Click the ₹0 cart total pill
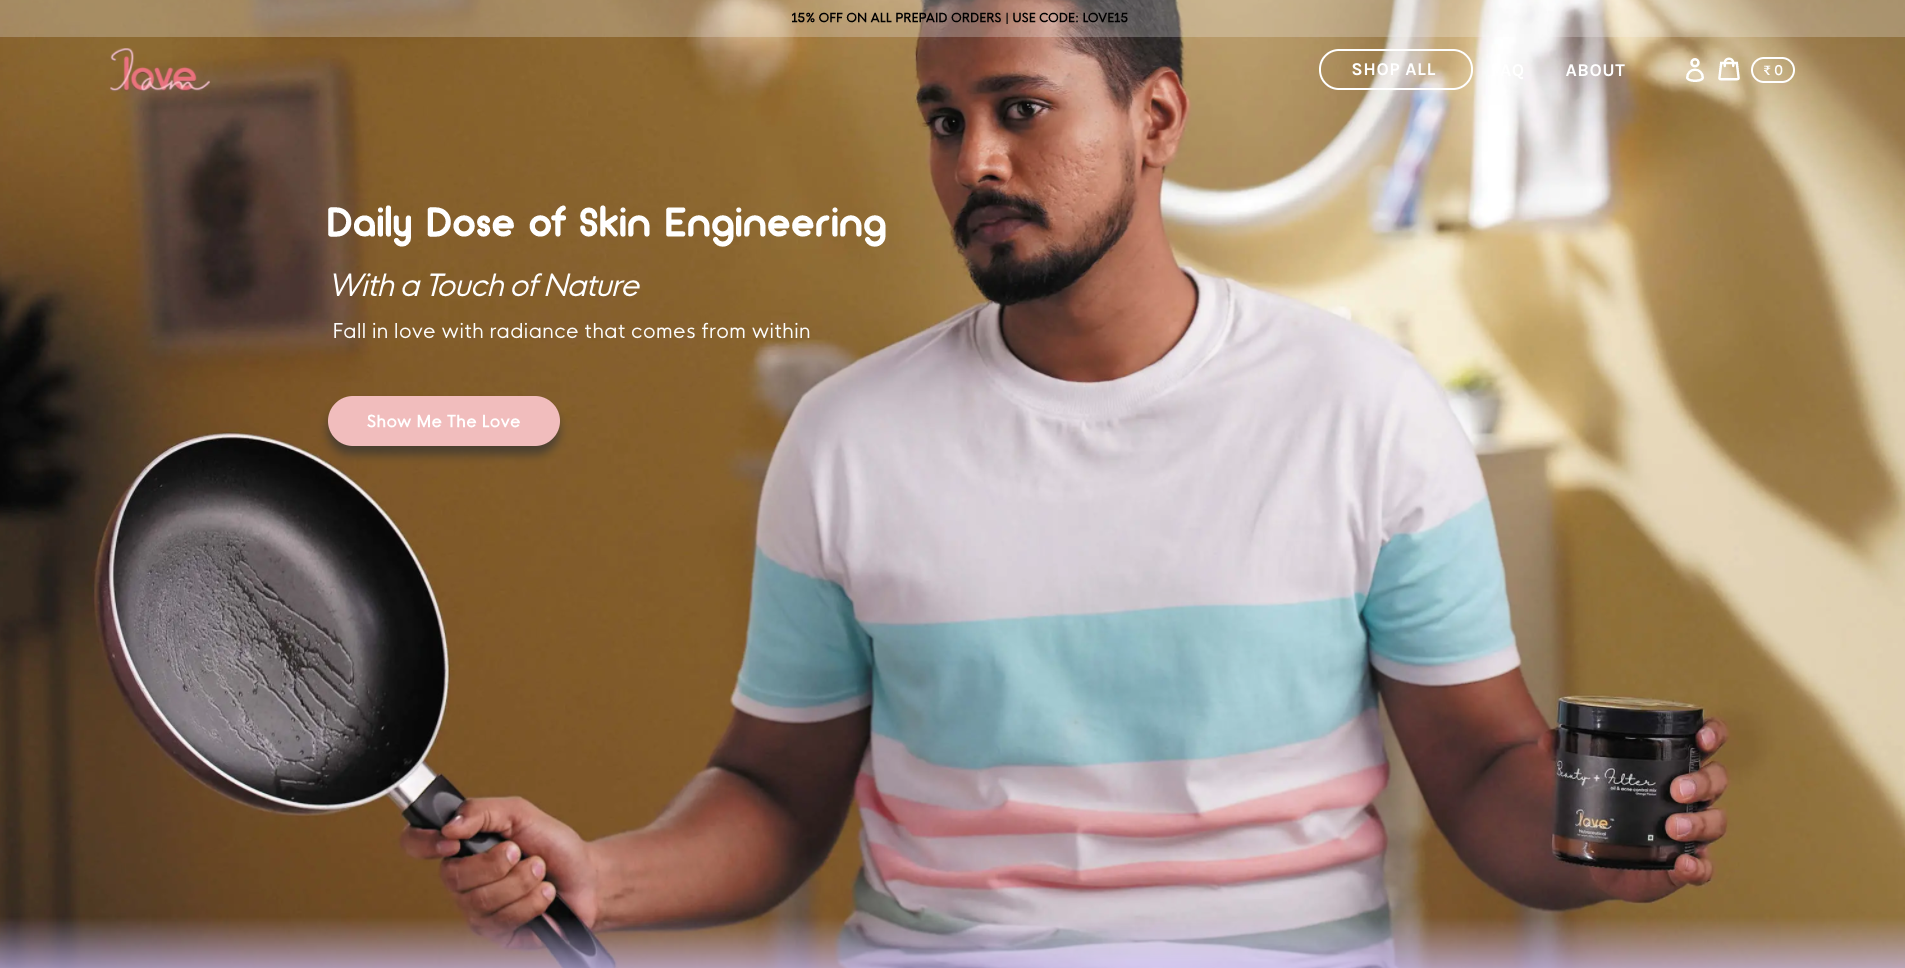1905x968 pixels. click(x=1773, y=70)
